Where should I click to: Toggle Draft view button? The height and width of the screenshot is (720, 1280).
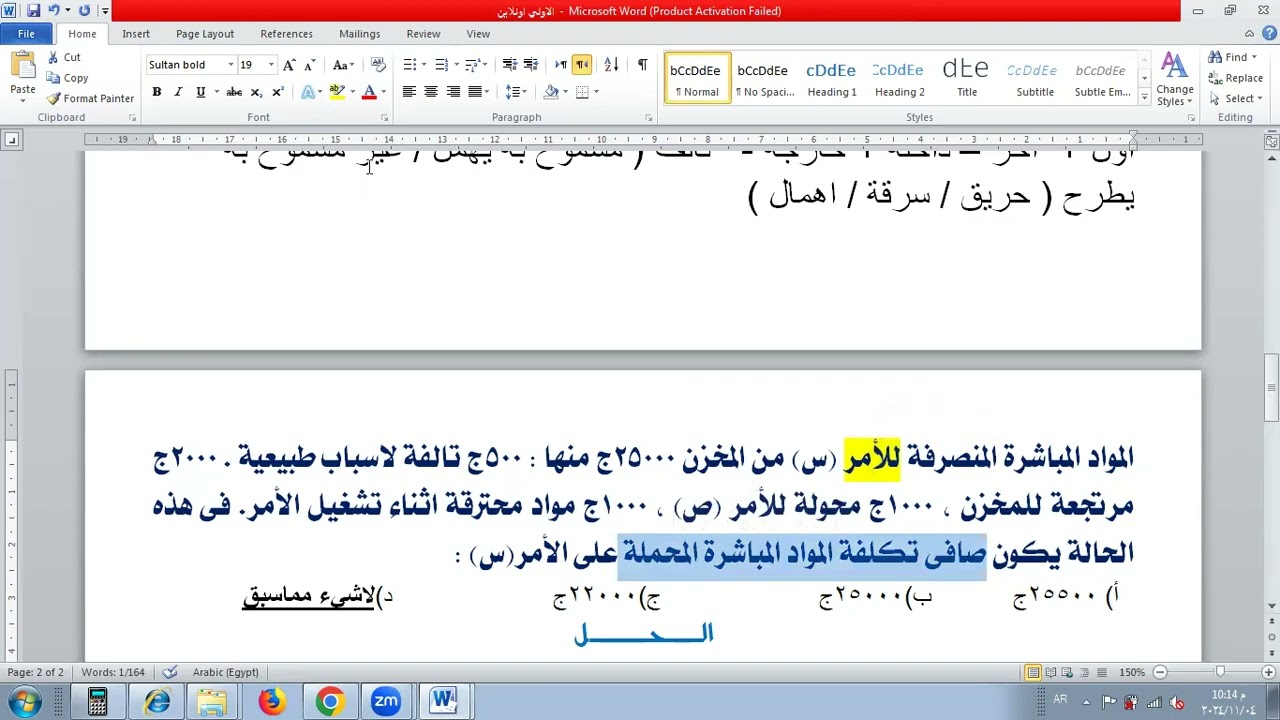pos(1102,672)
